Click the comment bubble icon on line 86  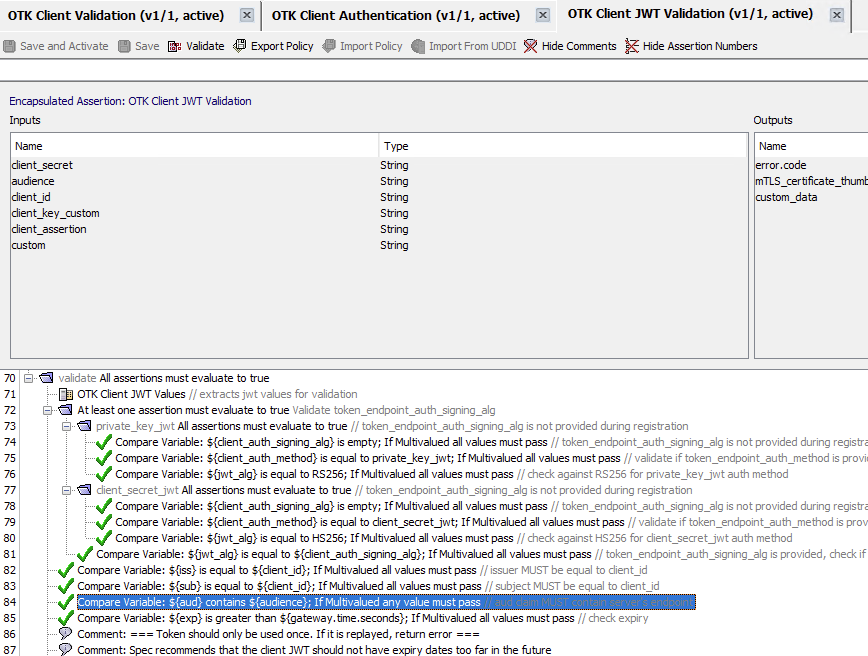(65, 633)
